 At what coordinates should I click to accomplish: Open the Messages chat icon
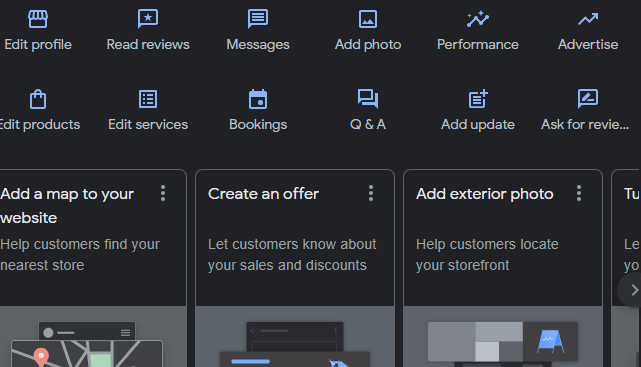coord(258,19)
